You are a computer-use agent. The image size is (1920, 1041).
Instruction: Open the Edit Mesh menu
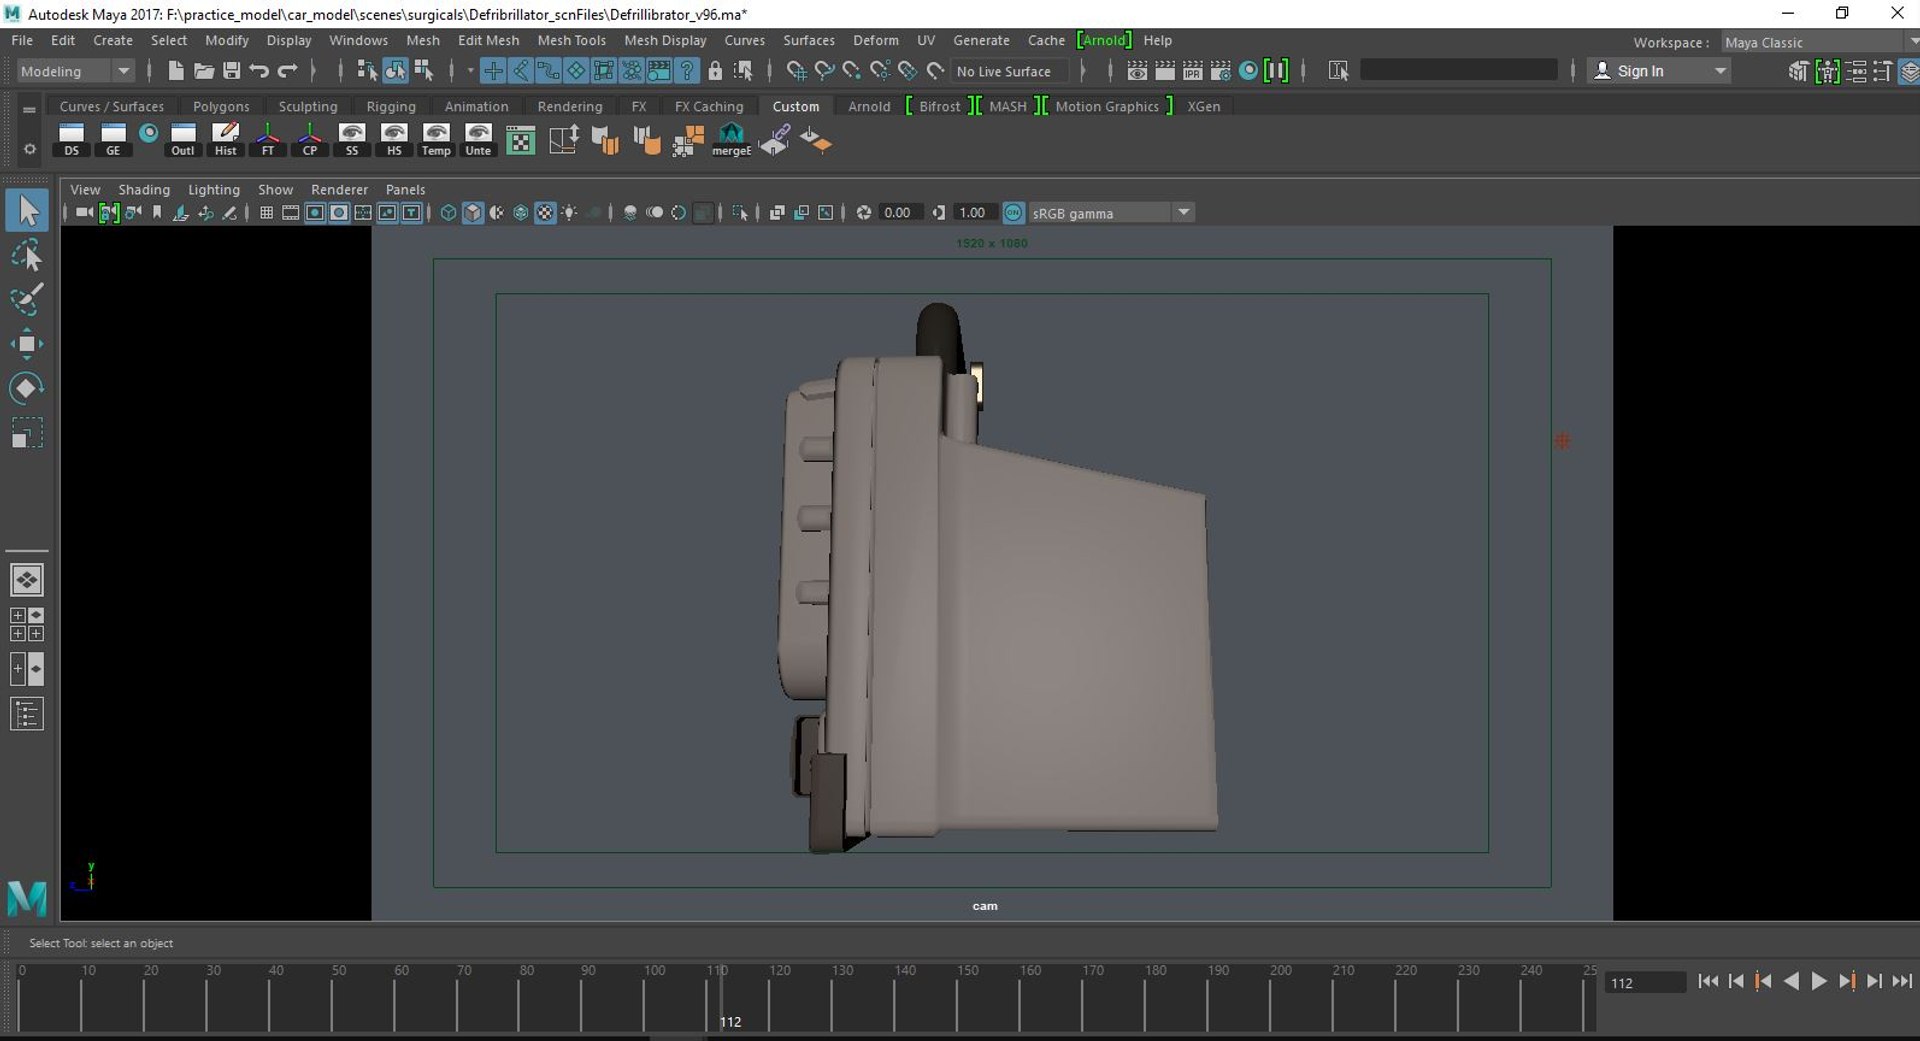click(488, 40)
